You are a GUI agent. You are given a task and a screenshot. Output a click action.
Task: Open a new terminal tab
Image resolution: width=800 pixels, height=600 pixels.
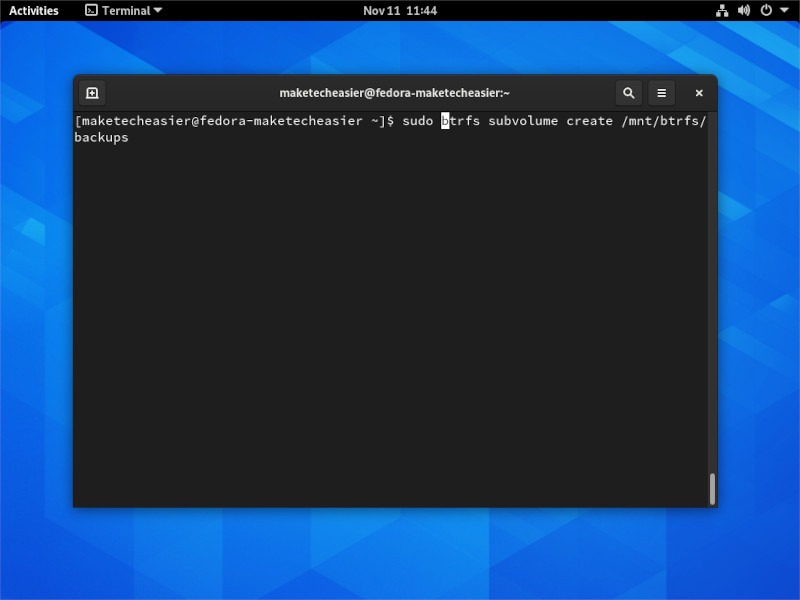pos(91,92)
